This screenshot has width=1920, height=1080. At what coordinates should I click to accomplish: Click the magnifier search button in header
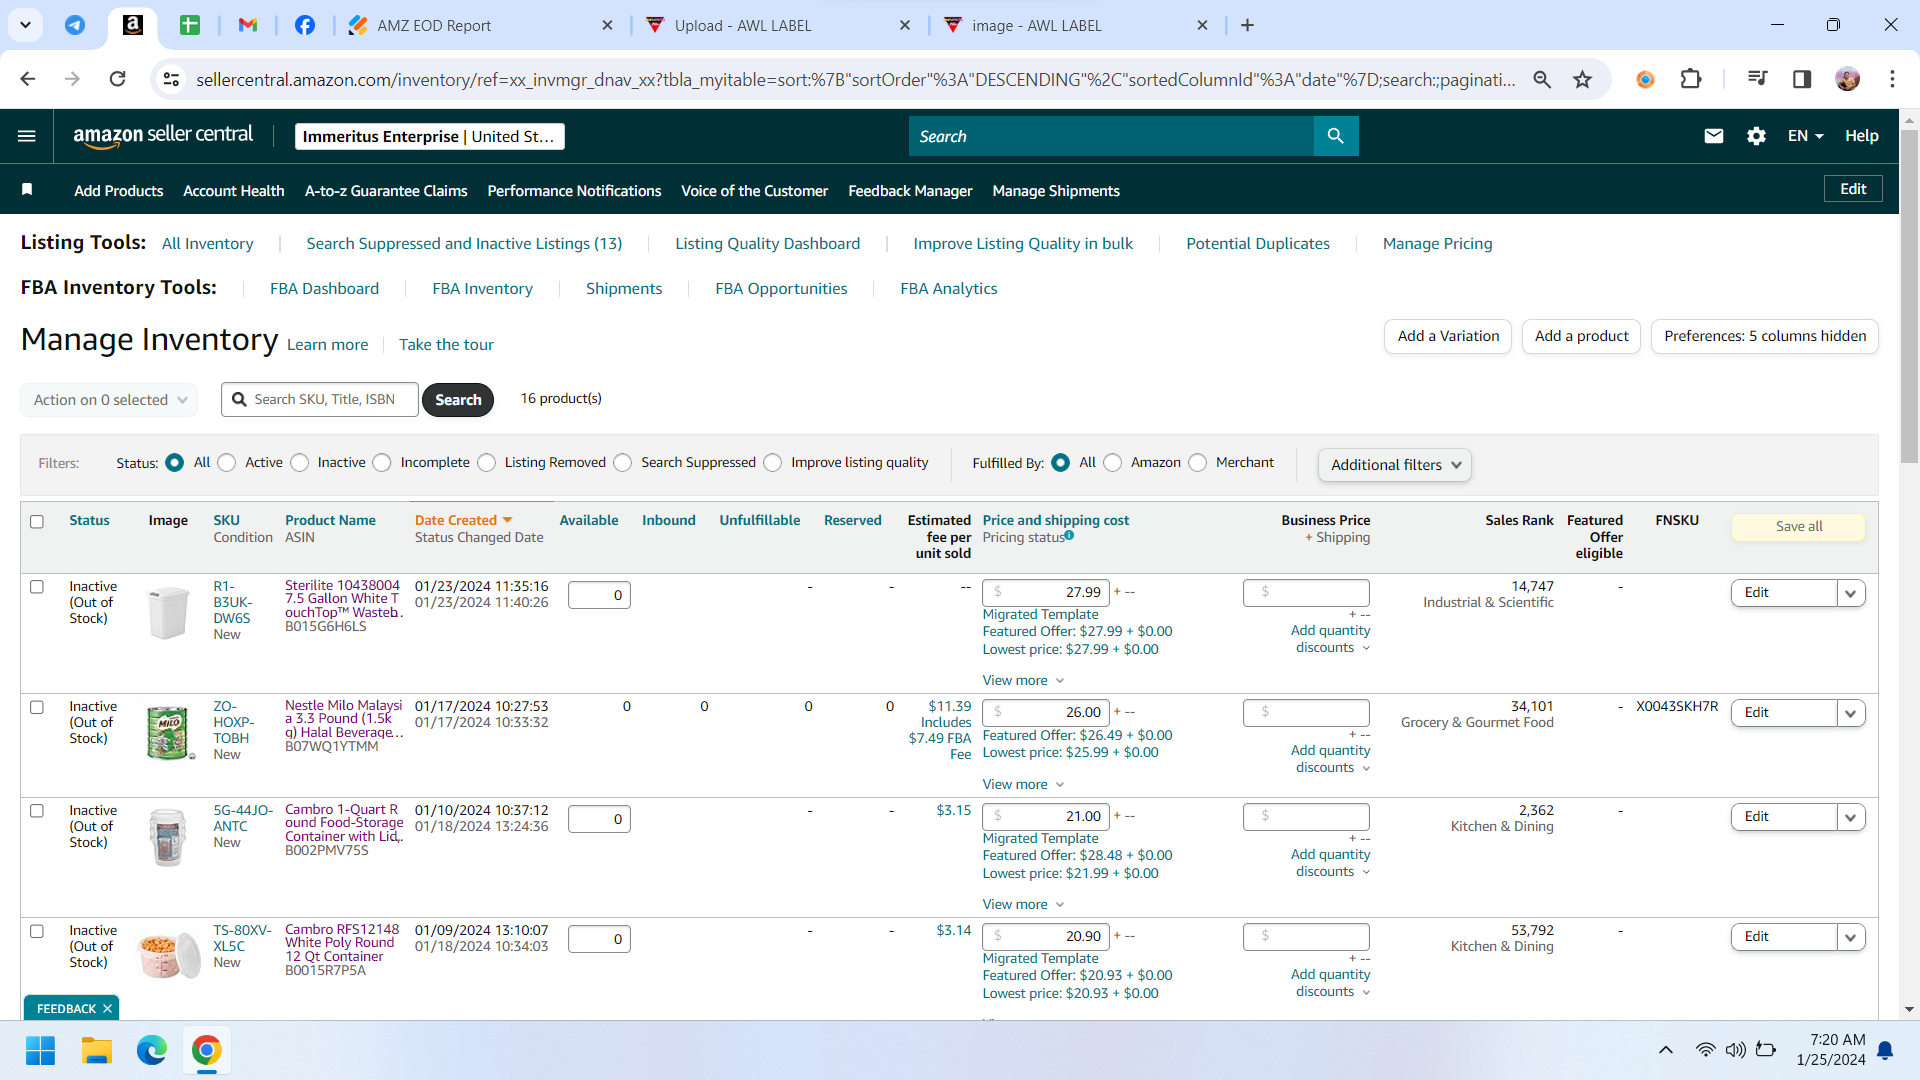tap(1336, 136)
